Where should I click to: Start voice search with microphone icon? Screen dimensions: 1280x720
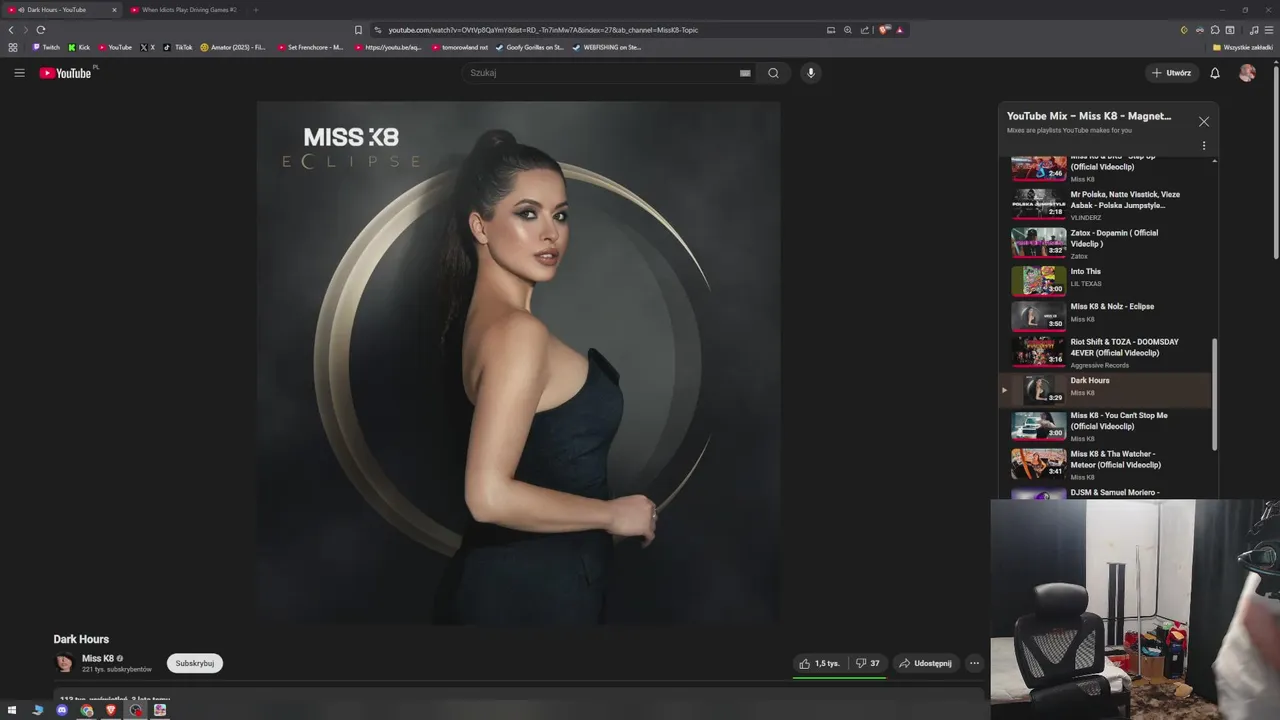(811, 73)
